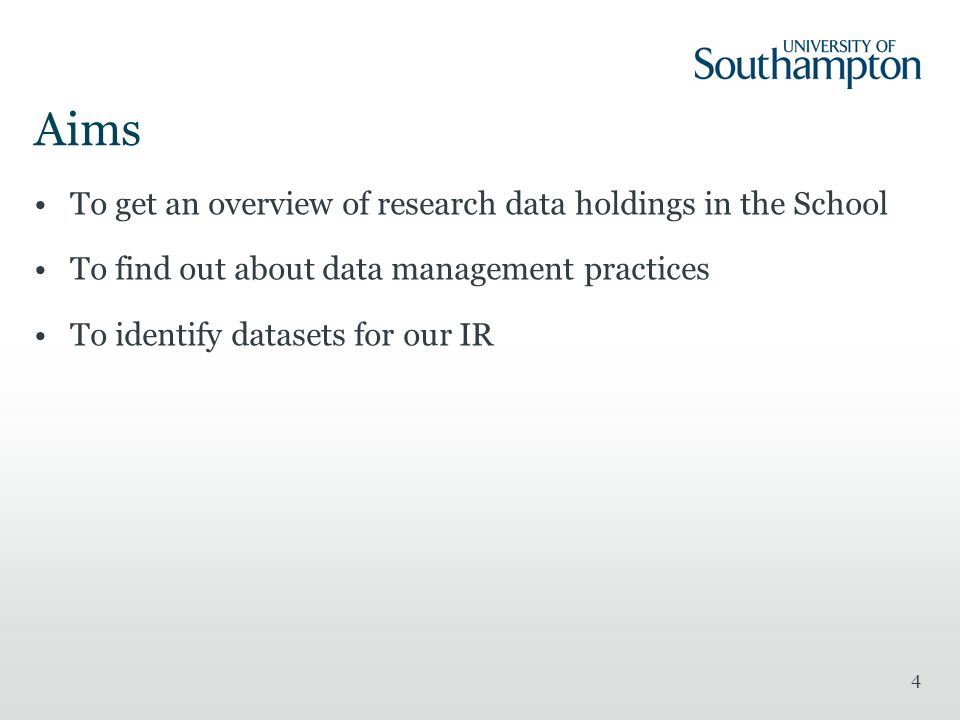Click the first bullet point marker
Screen dimensions: 960x720
click(41, 206)
